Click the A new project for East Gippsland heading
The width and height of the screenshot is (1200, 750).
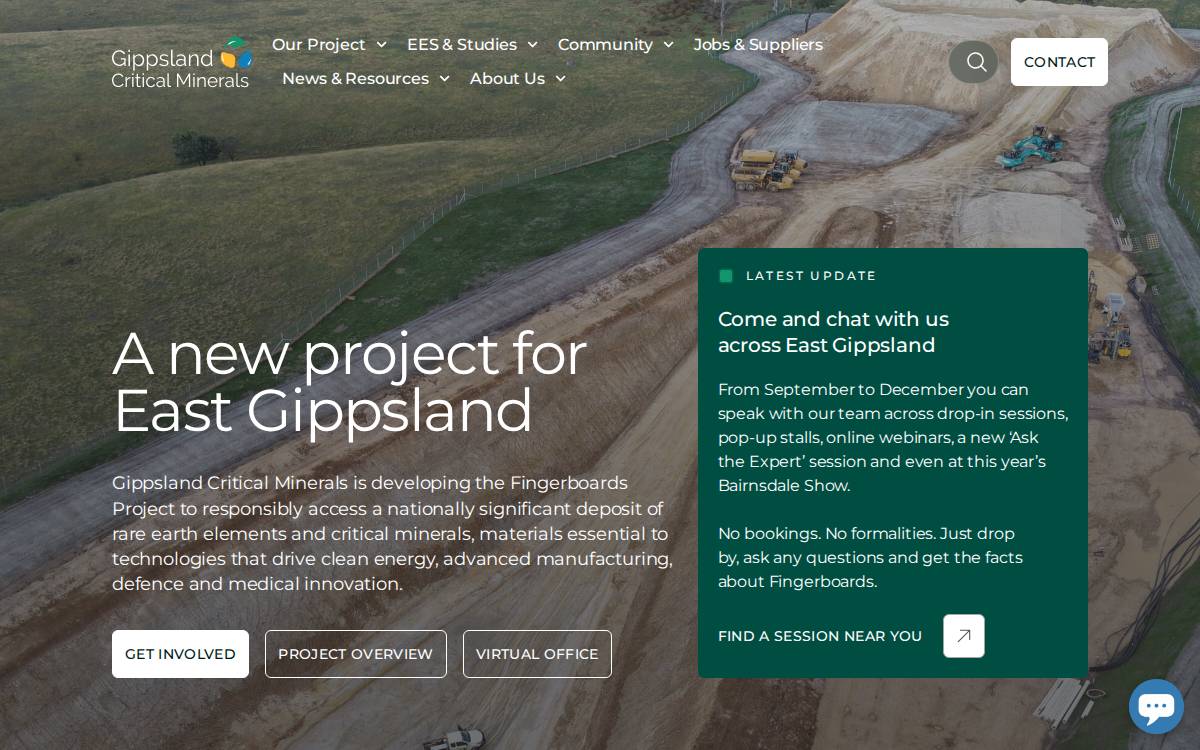coord(350,382)
